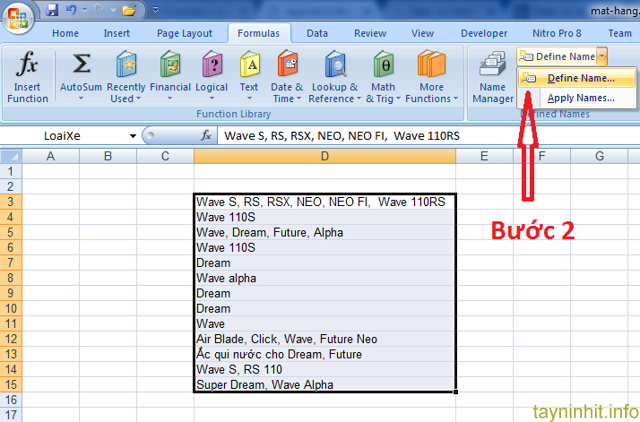Viewport: 640px width, 422px height.
Task: Click the Insert Function icon
Action: (x=27, y=77)
